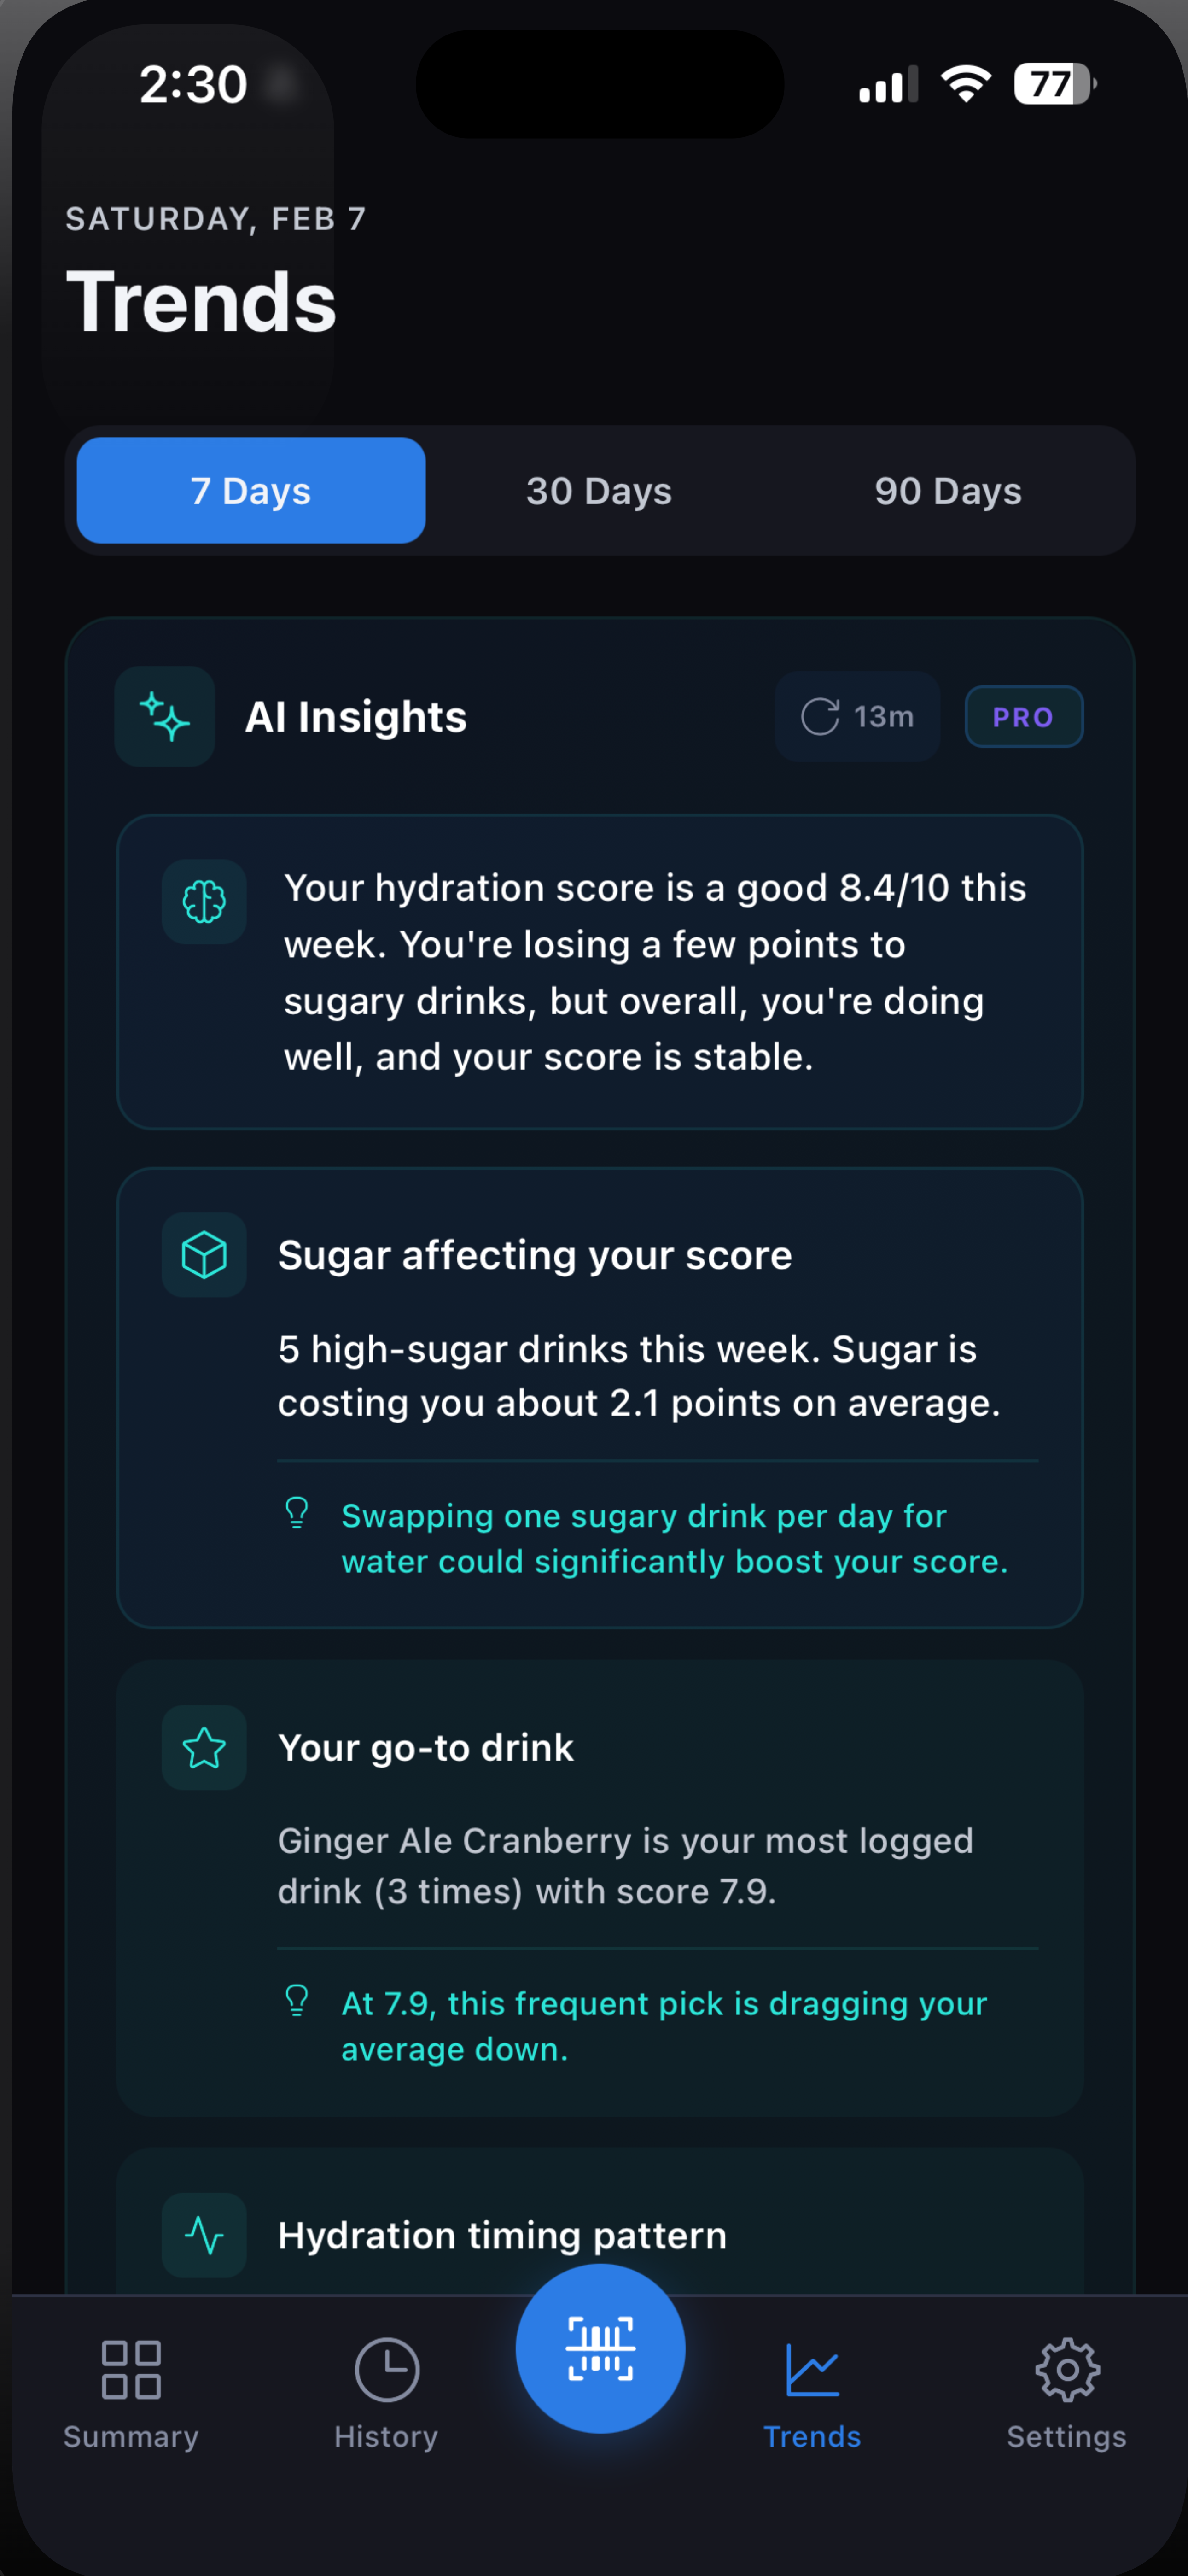The image size is (1188, 2576).
Task: Select the AI Insights sparkle icon
Action: (164, 716)
